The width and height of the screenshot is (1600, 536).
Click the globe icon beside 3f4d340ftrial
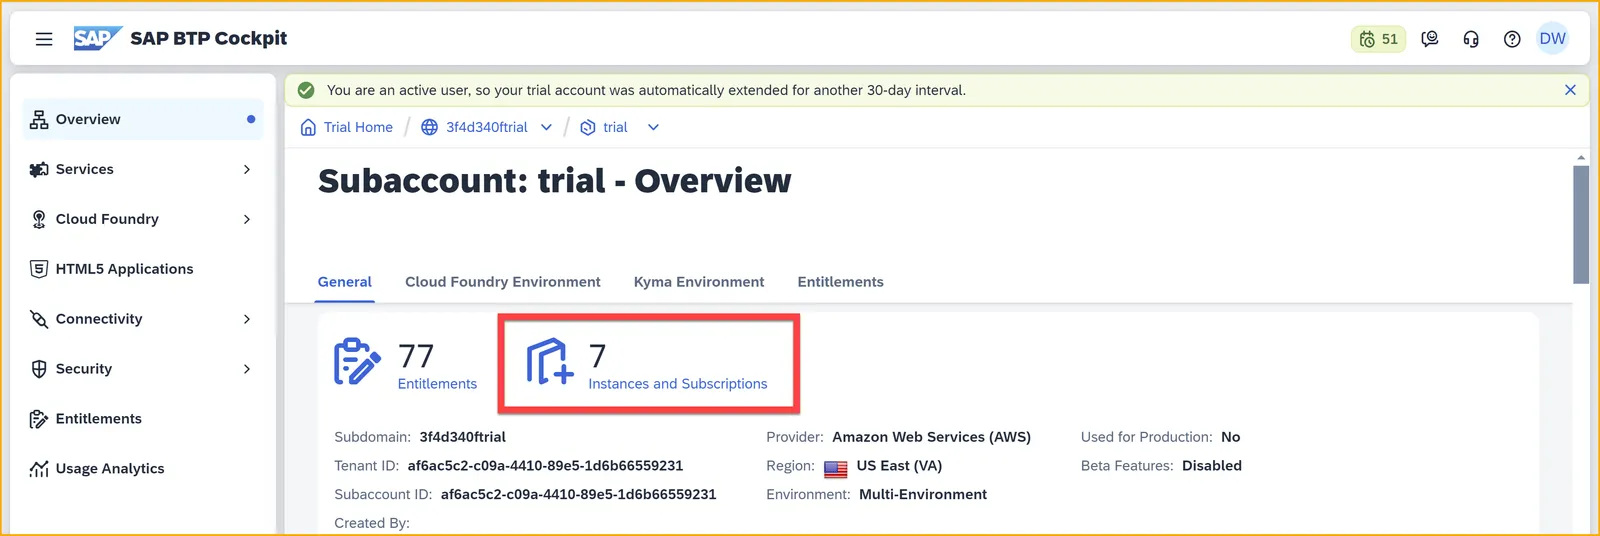pyautogui.click(x=429, y=127)
